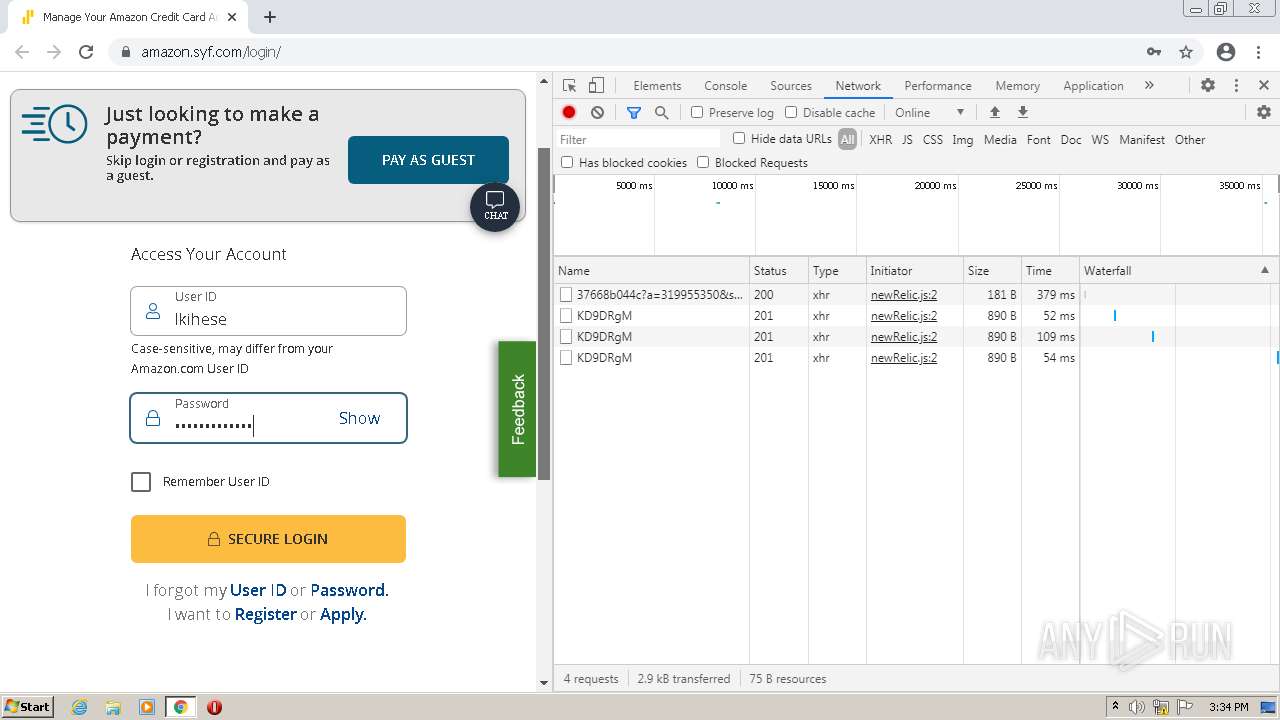Switch to the Sources tab
Image resolution: width=1280 pixels, height=720 pixels.
coord(791,86)
